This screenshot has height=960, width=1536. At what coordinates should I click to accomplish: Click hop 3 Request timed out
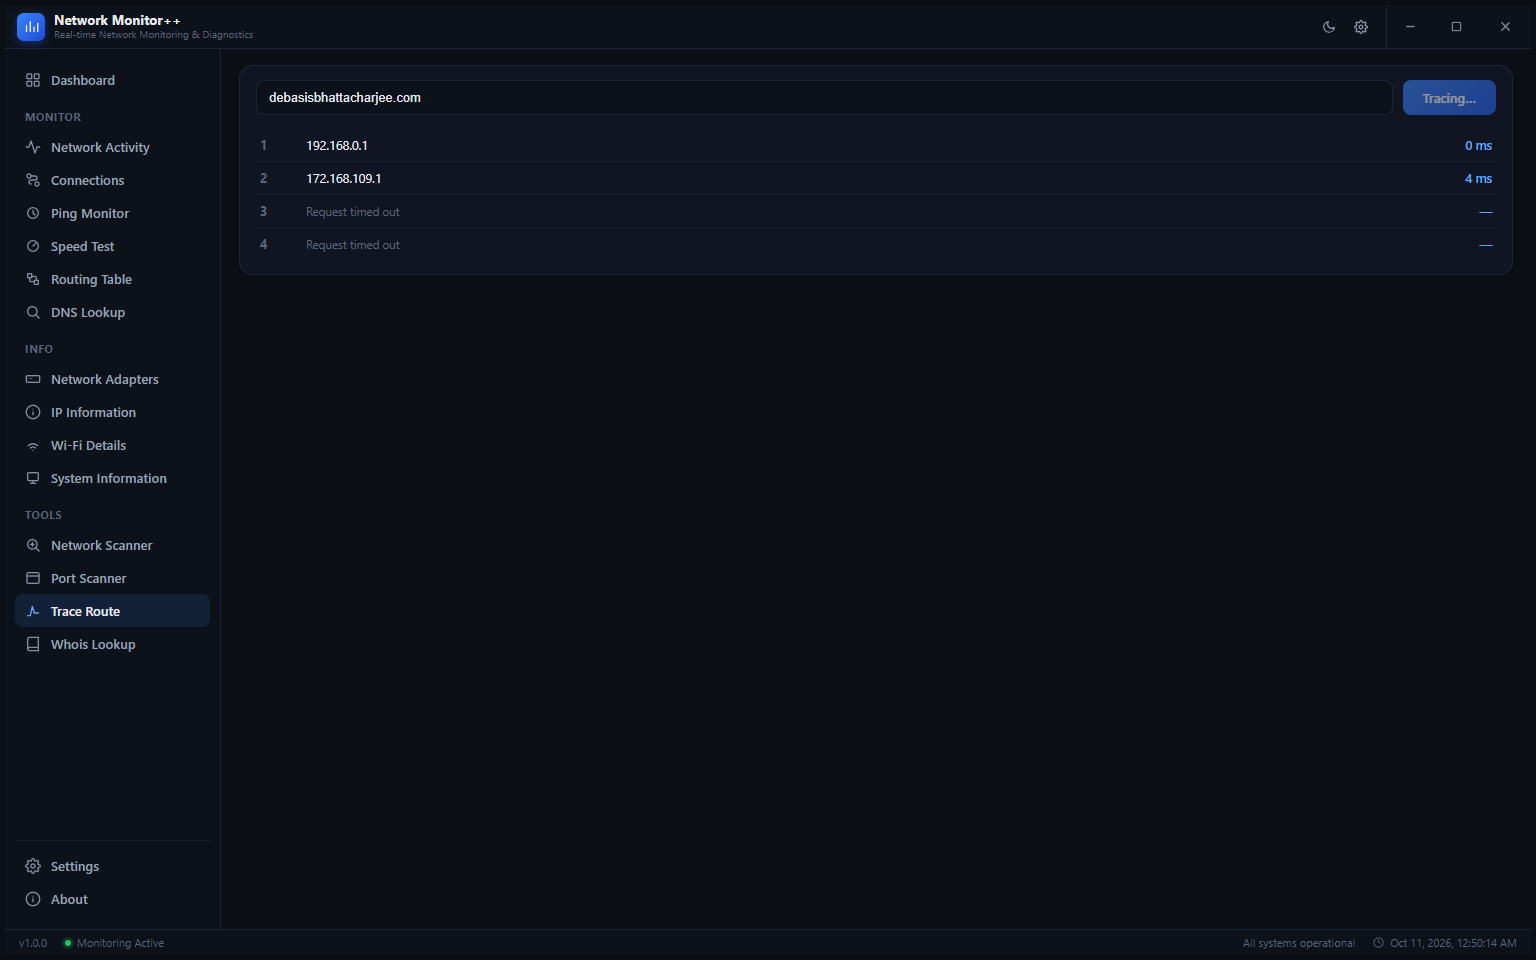353,212
